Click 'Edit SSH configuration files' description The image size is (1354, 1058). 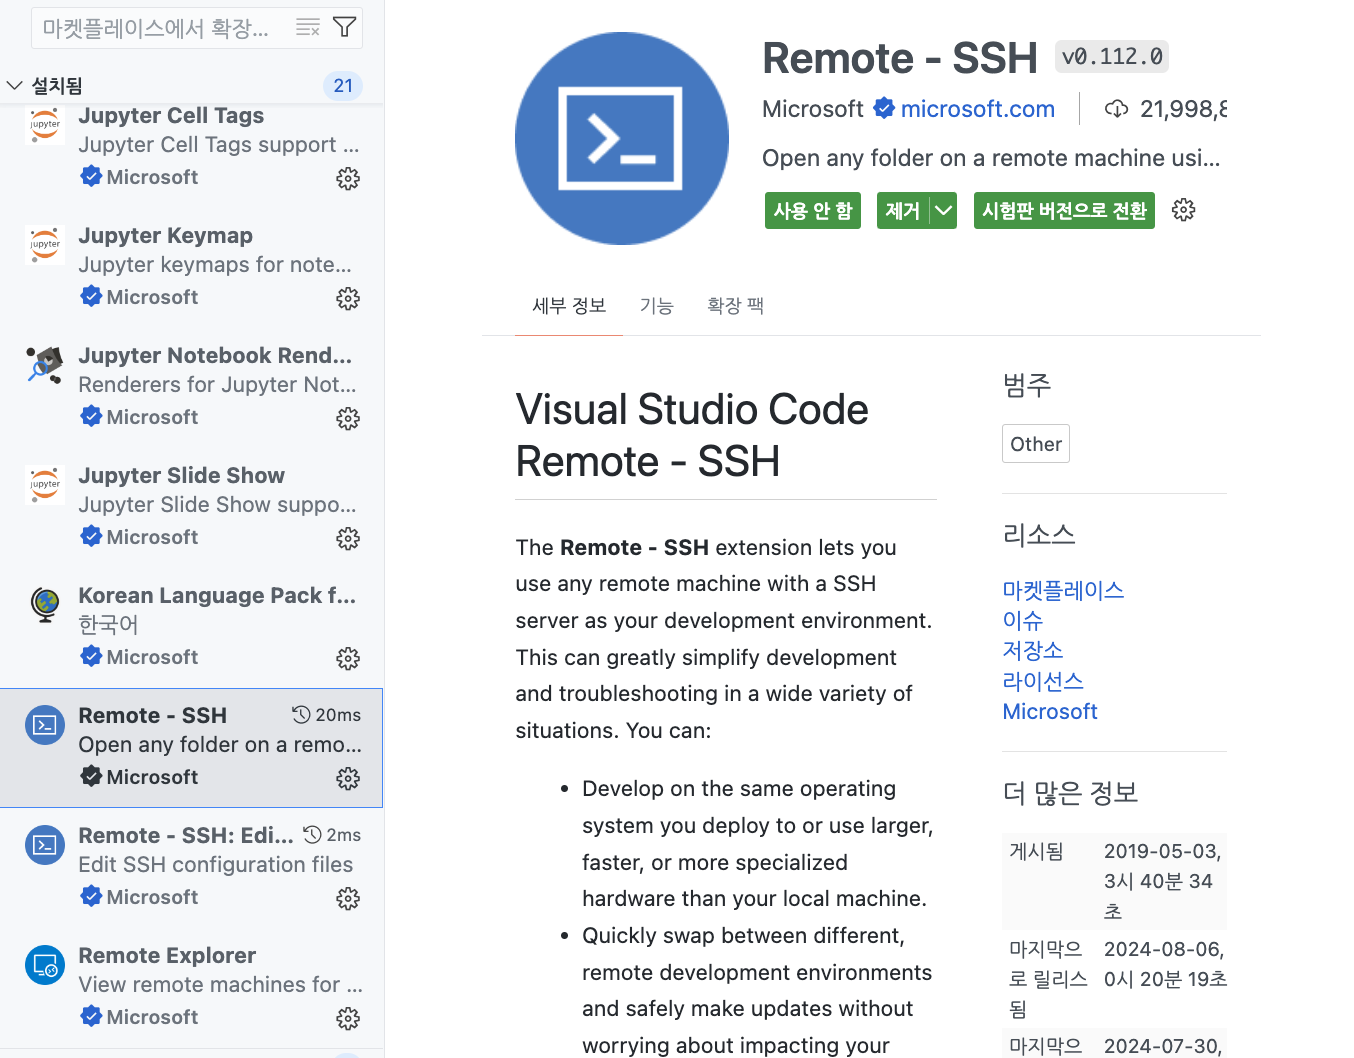(x=216, y=865)
